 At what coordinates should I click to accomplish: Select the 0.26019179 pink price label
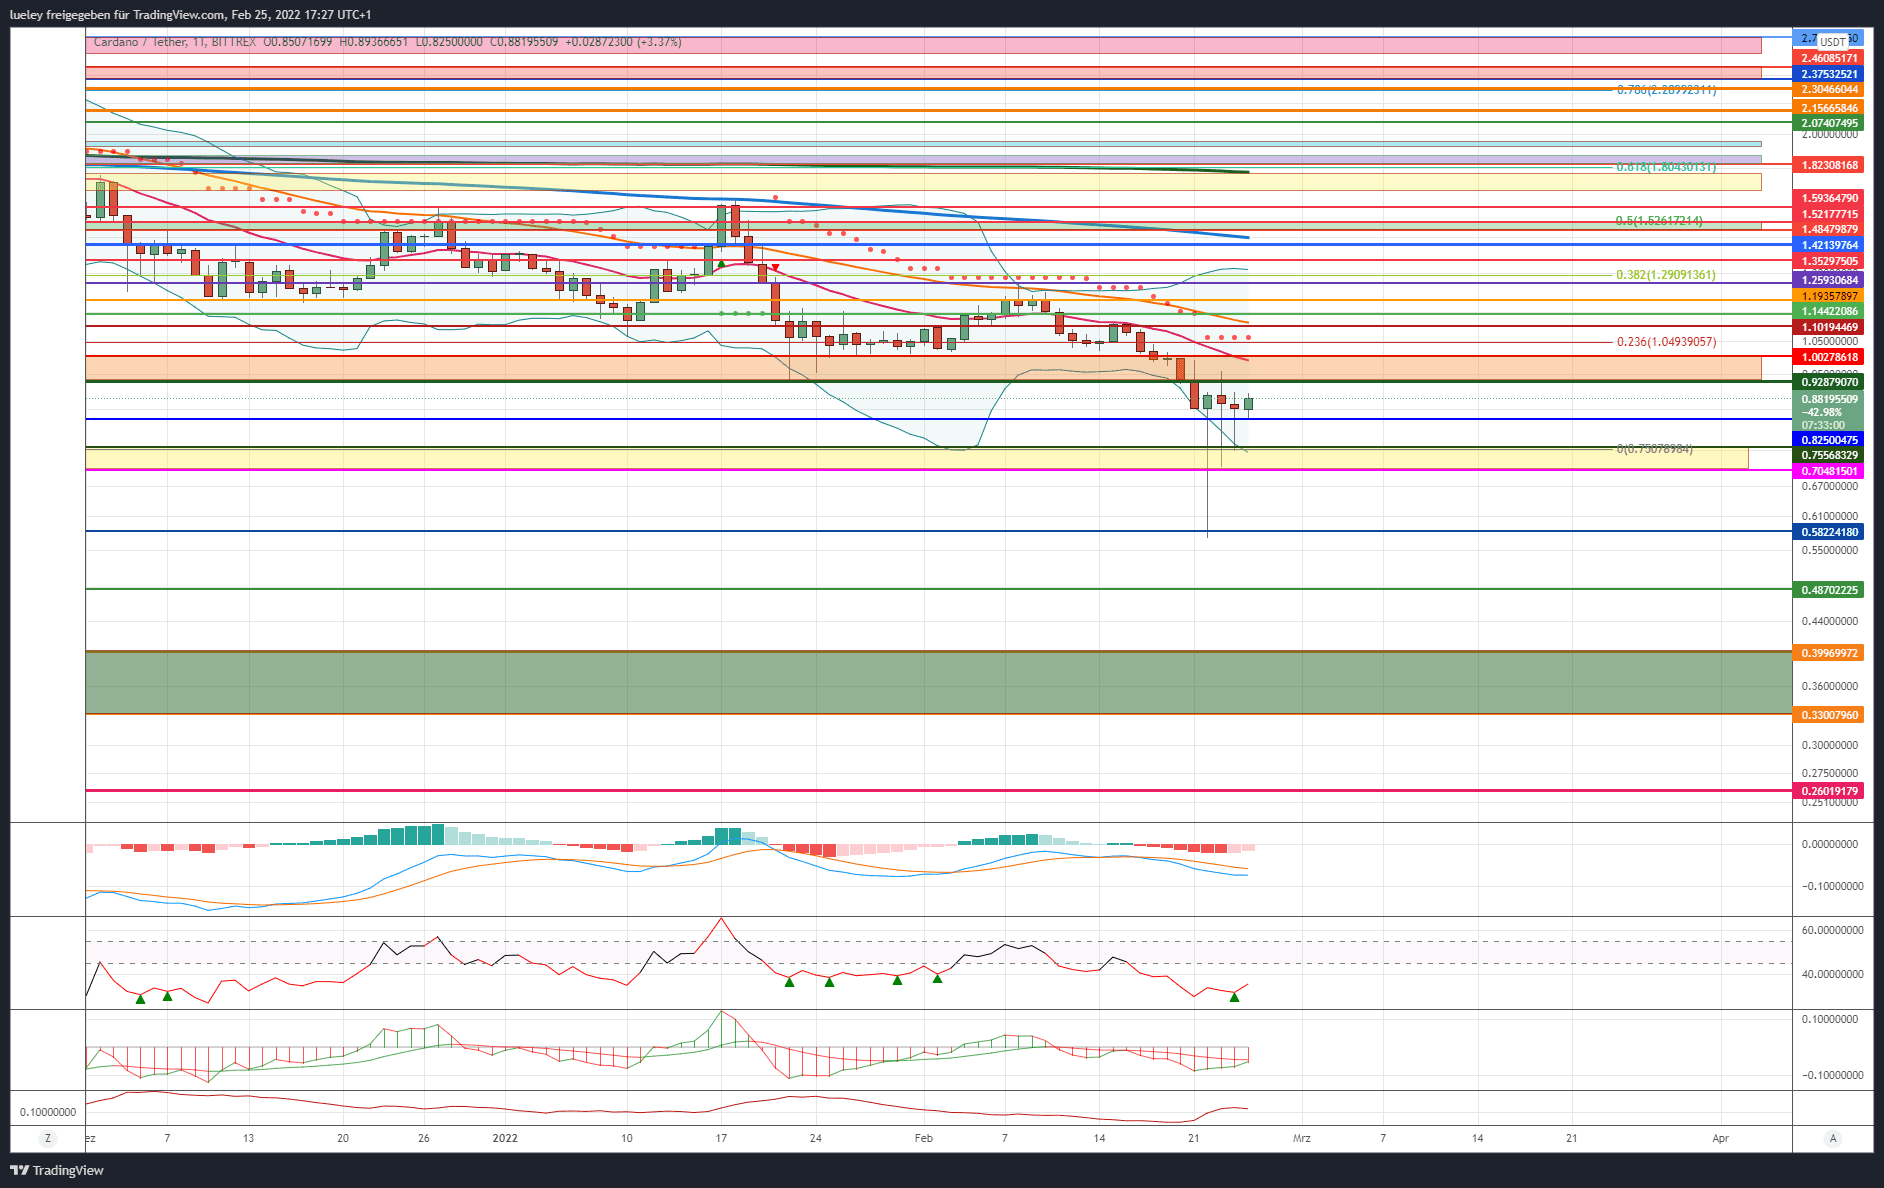[1829, 791]
